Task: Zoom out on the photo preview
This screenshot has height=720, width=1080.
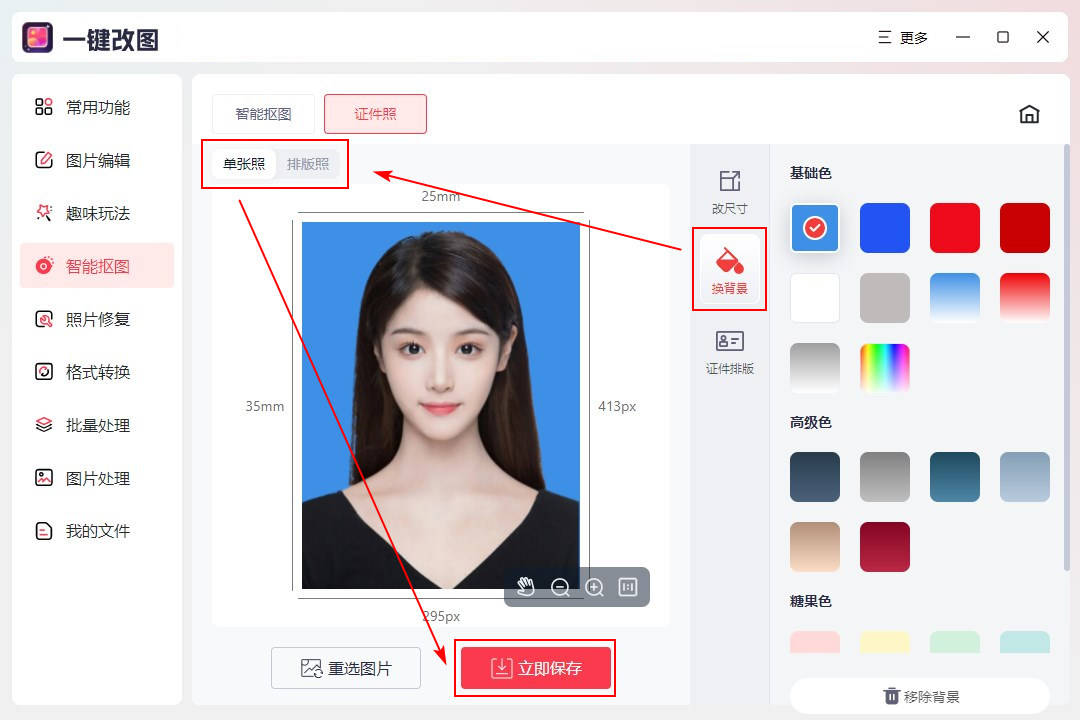Action: [561, 587]
